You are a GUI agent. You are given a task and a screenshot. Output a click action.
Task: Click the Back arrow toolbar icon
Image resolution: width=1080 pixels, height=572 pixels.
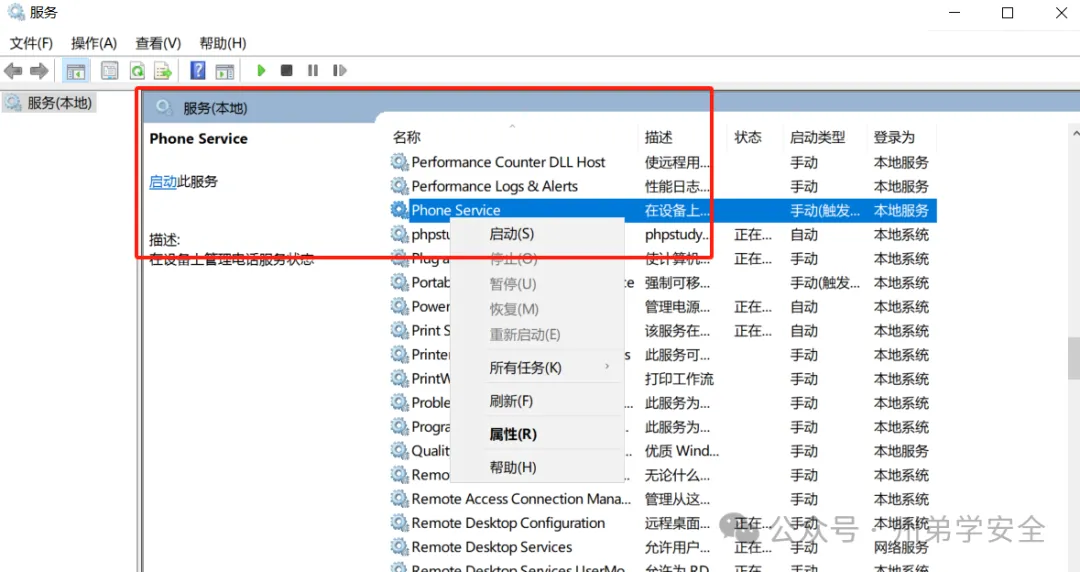(x=13, y=70)
